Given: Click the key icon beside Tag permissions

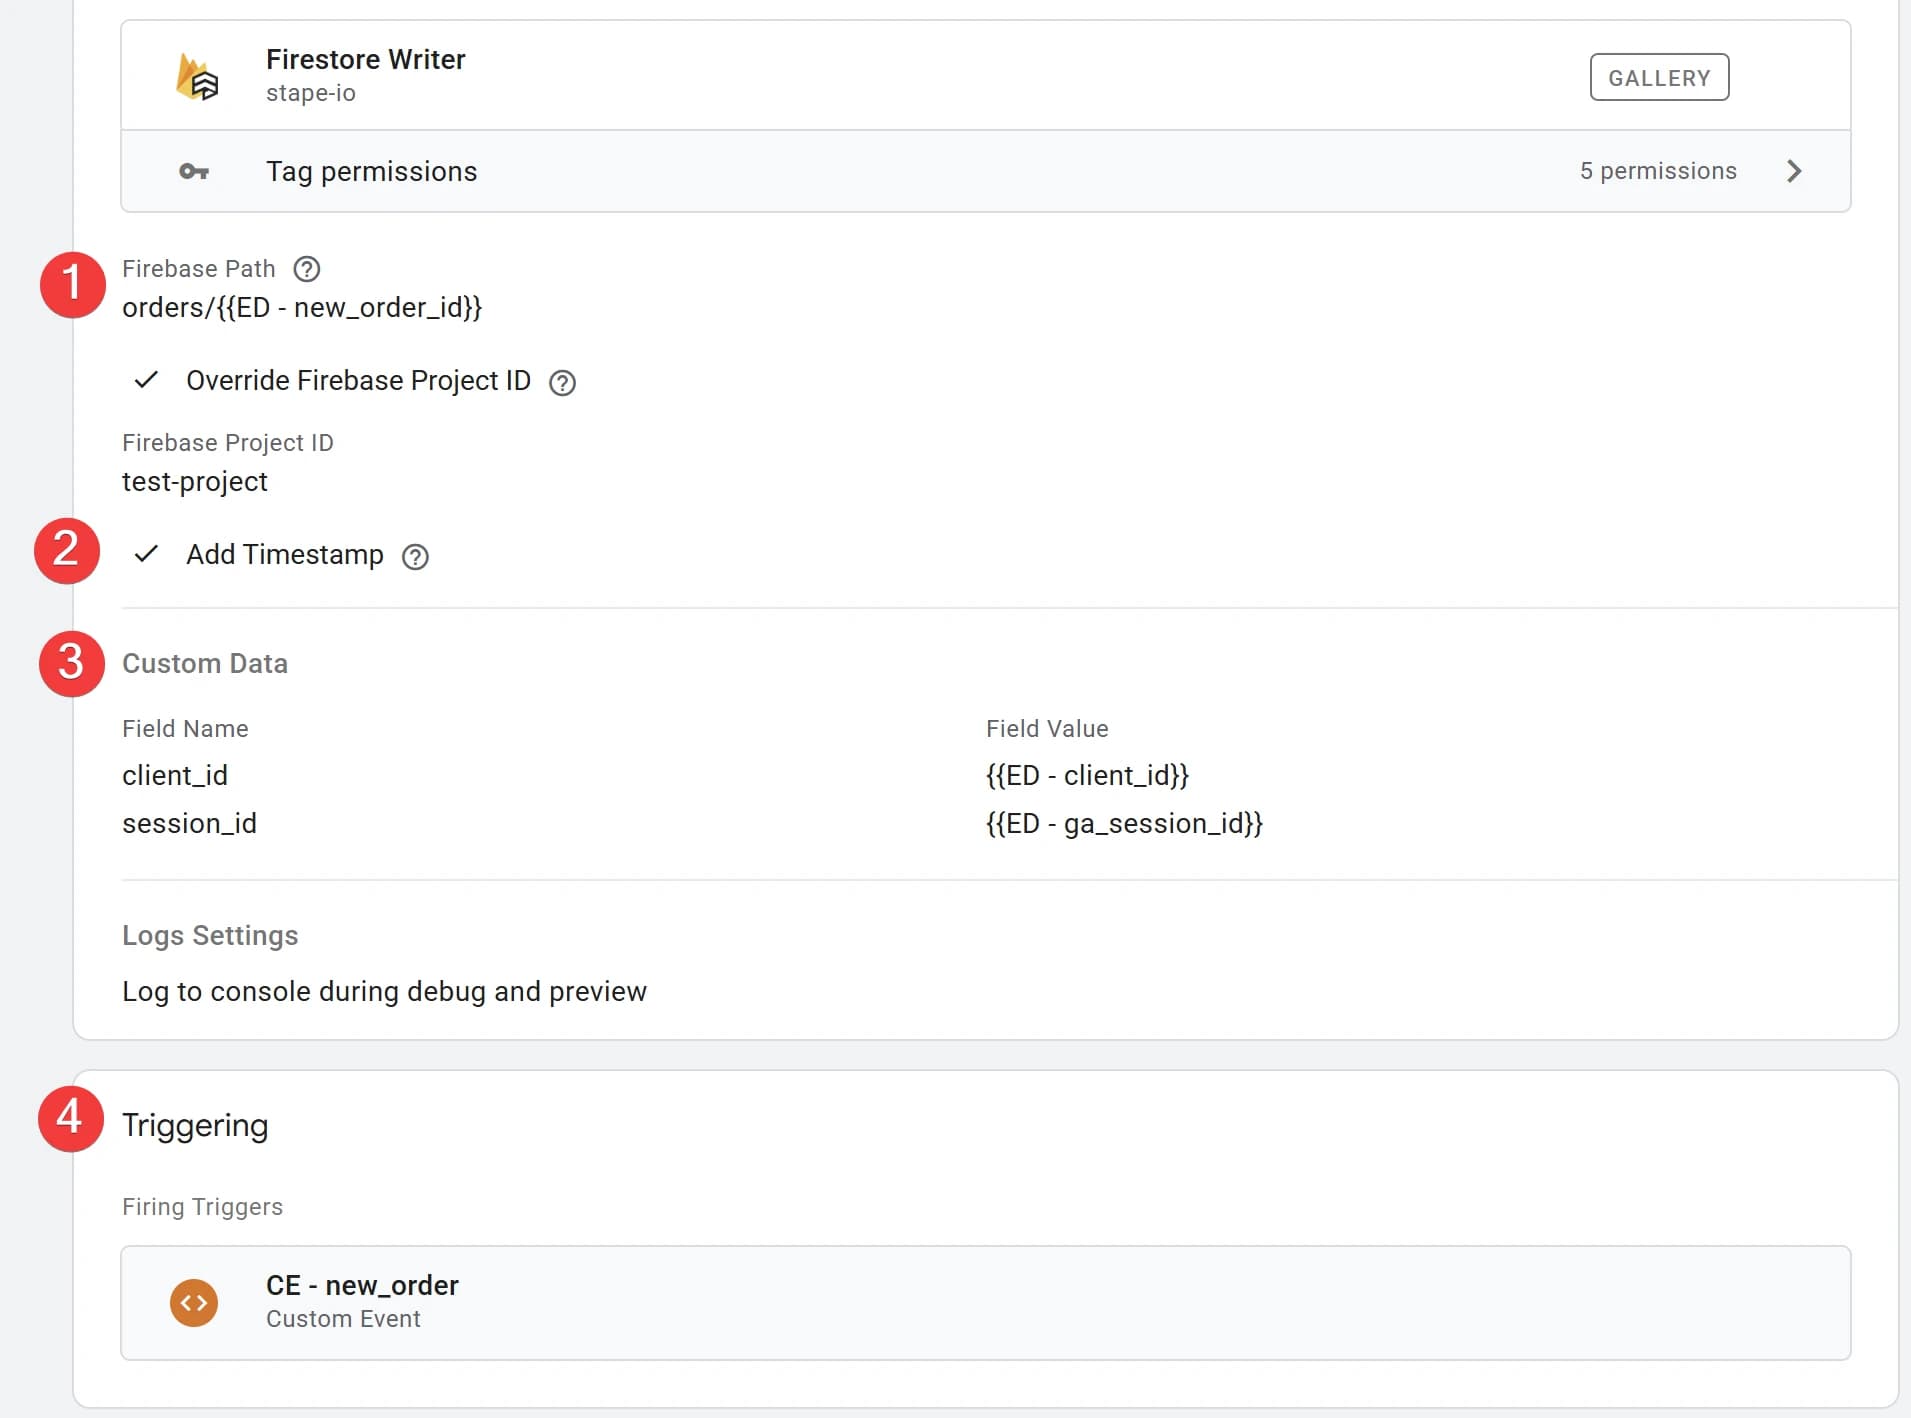Looking at the screenshot, I should pos(194,172).
